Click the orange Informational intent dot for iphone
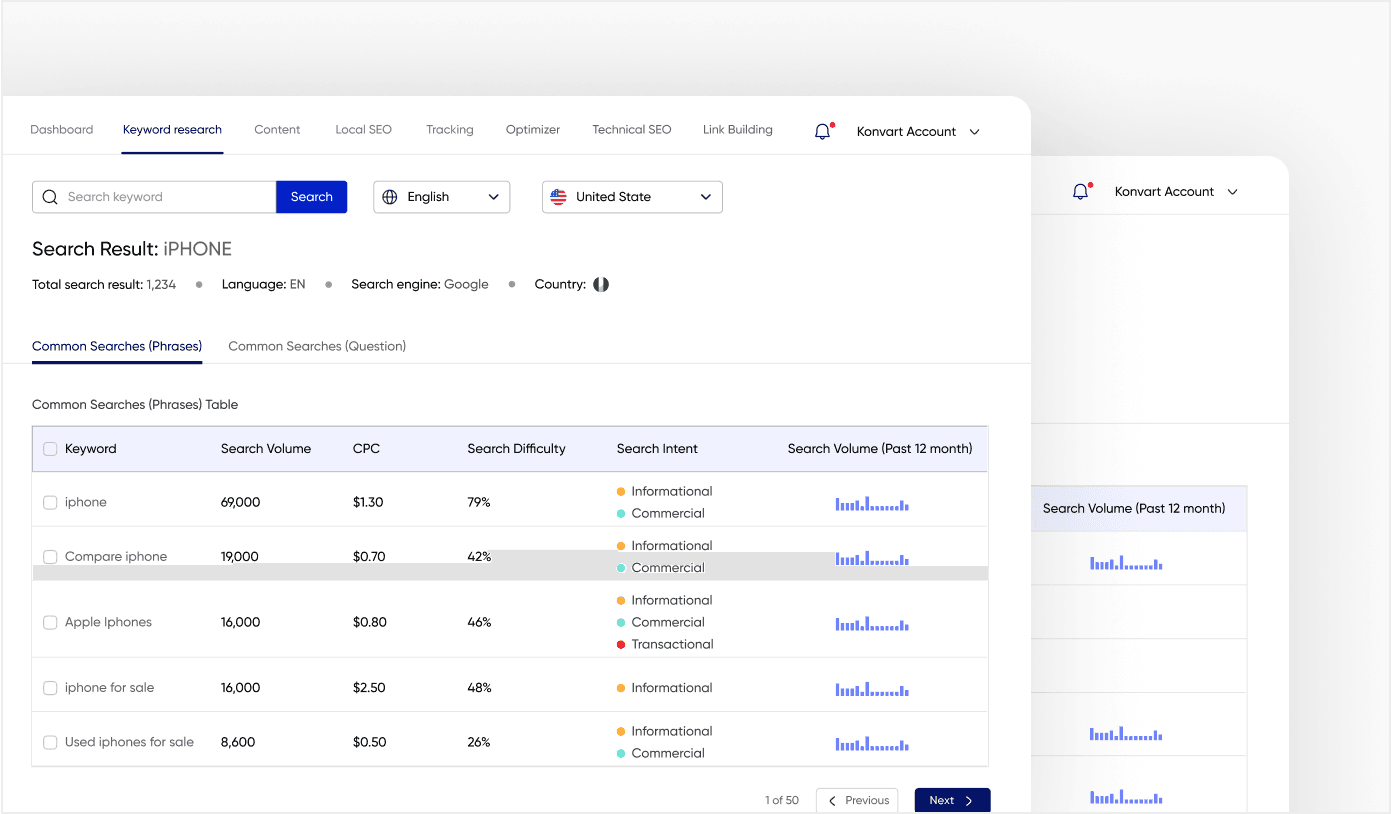 tap(621, 491)
